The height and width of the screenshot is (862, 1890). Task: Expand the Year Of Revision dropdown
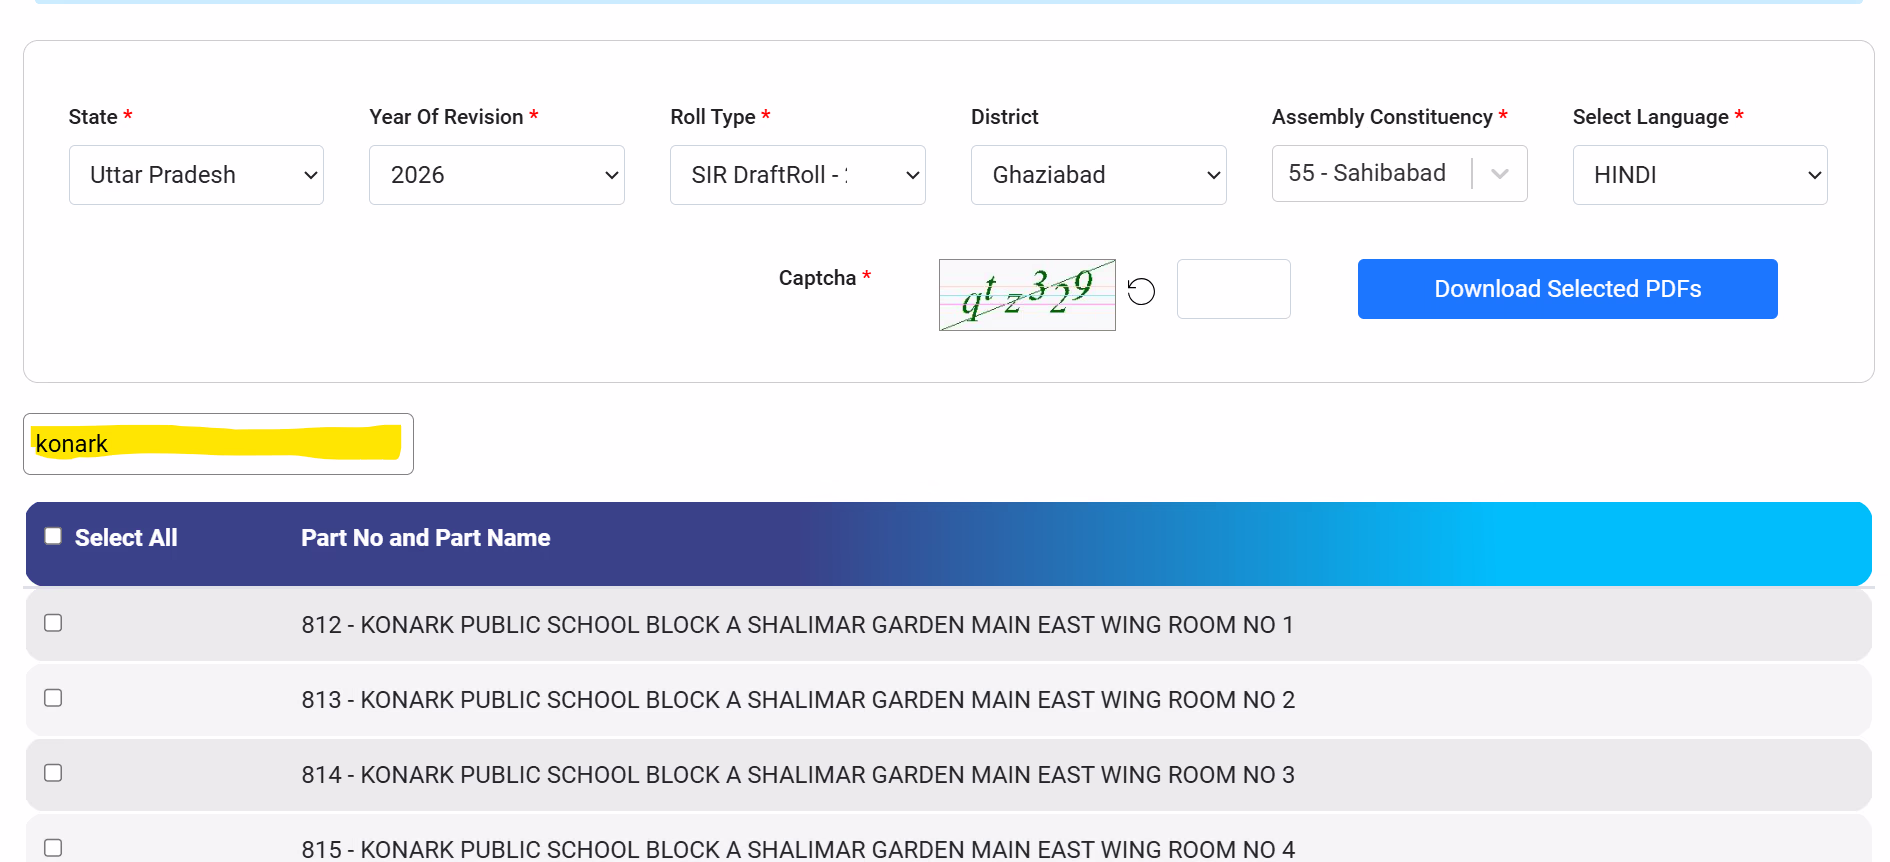coord(496,175)
